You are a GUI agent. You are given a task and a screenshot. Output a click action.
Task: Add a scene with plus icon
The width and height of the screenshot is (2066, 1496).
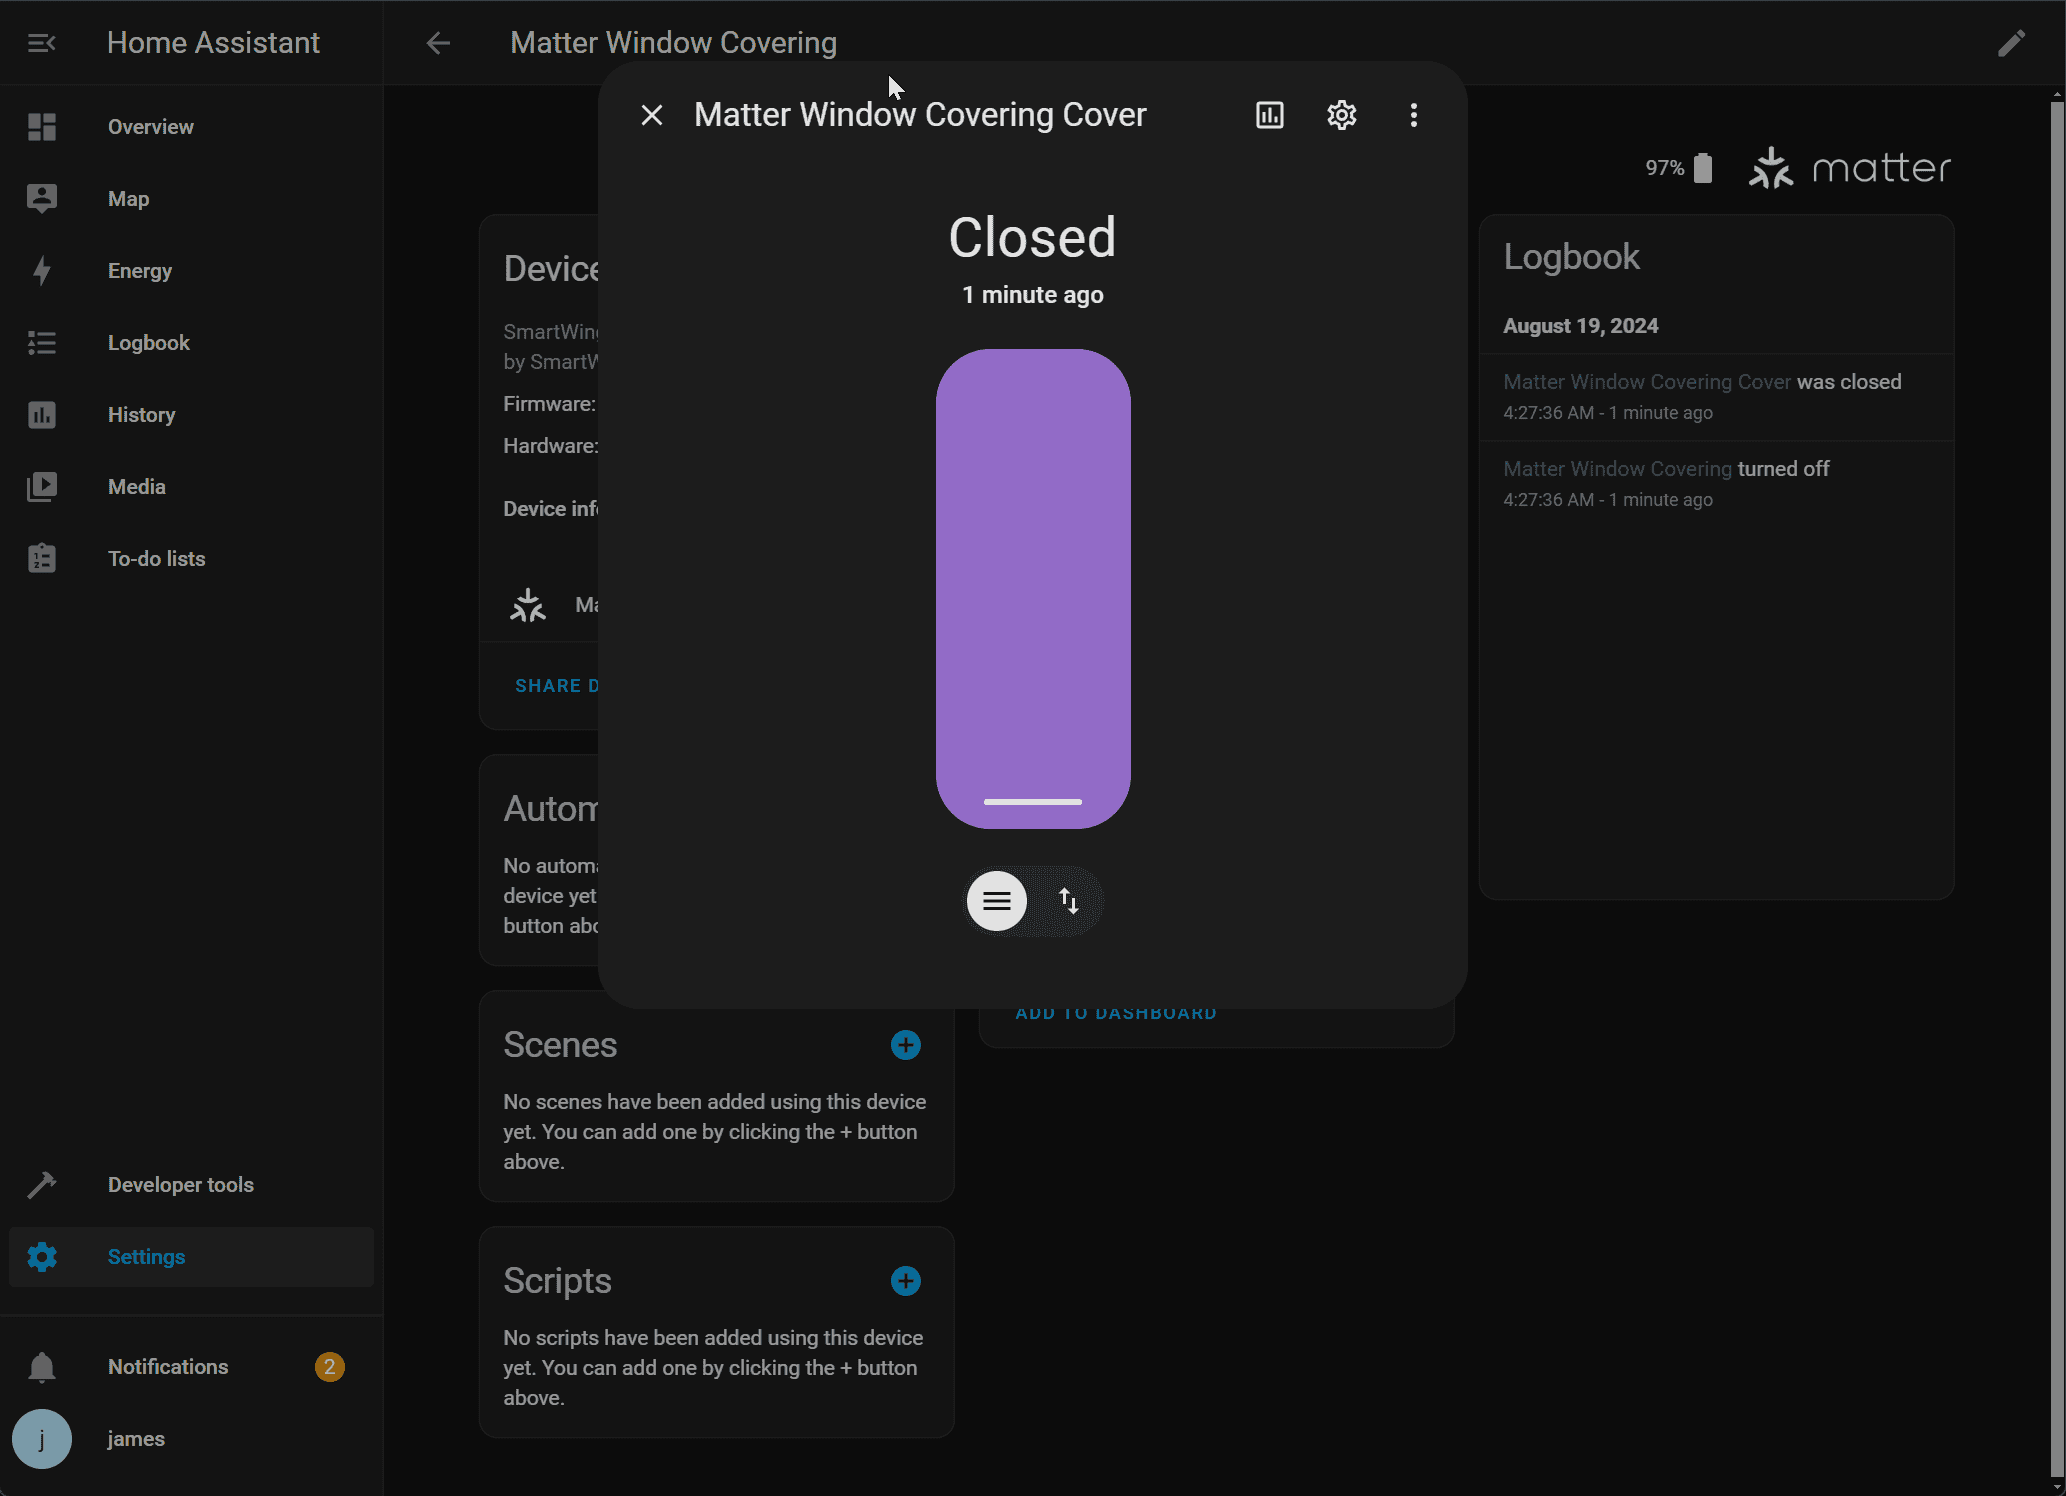click(x=905, y=1045)
